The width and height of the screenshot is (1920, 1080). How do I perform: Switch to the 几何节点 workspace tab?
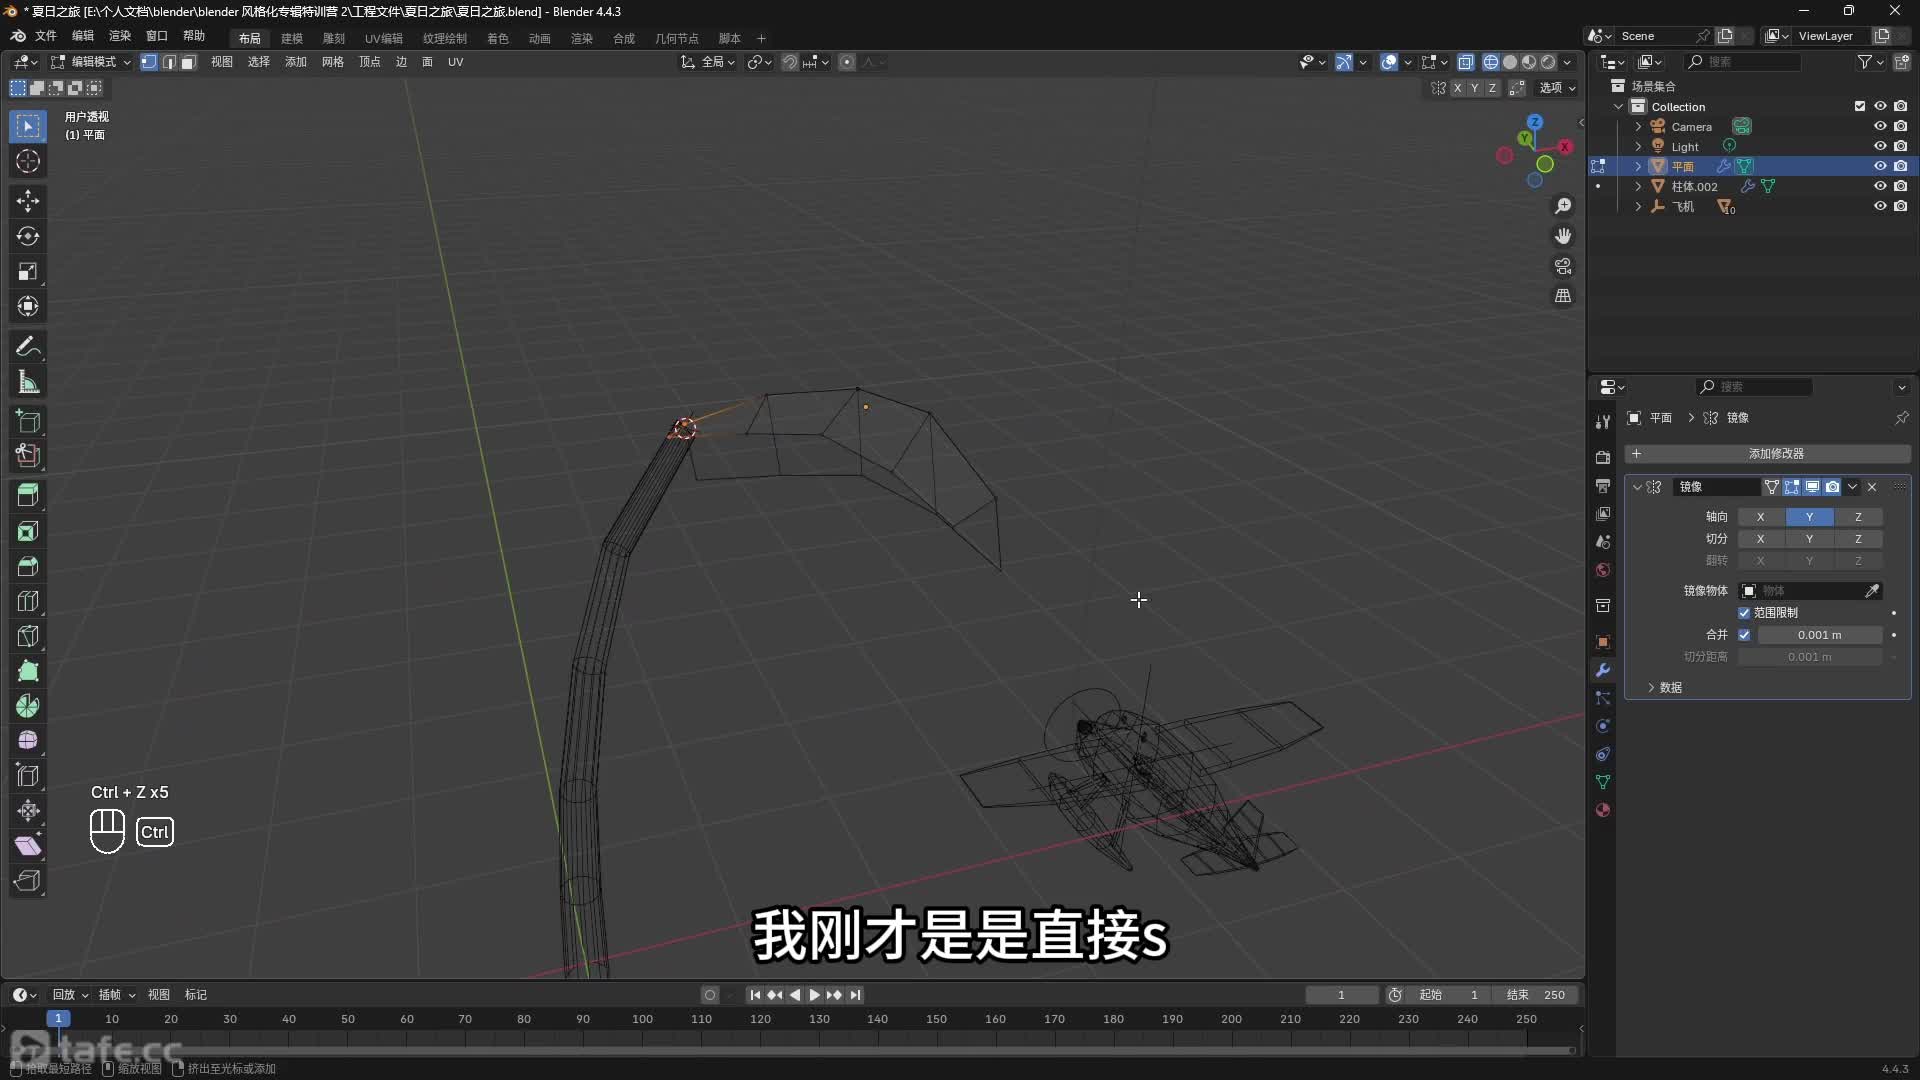click(x=677, y=39)
